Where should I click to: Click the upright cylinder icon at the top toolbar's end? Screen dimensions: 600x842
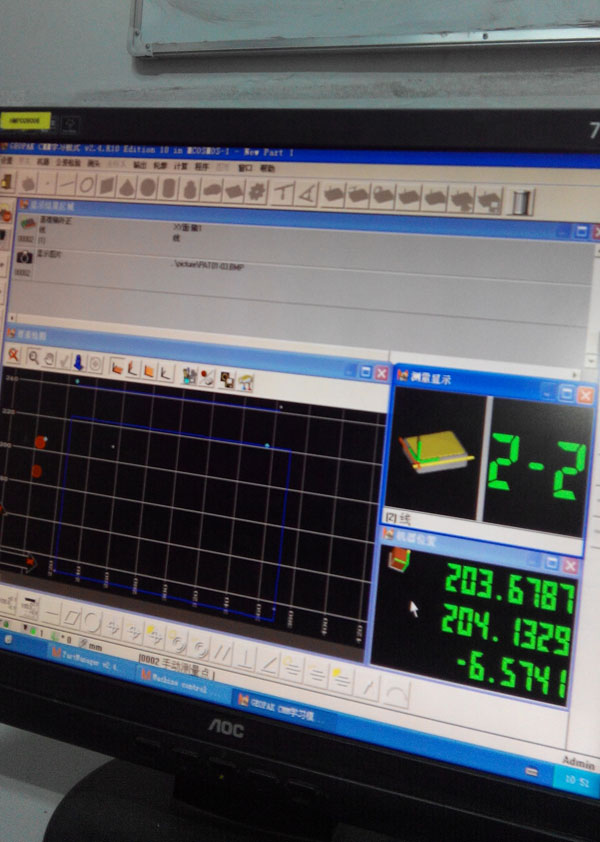521,203
